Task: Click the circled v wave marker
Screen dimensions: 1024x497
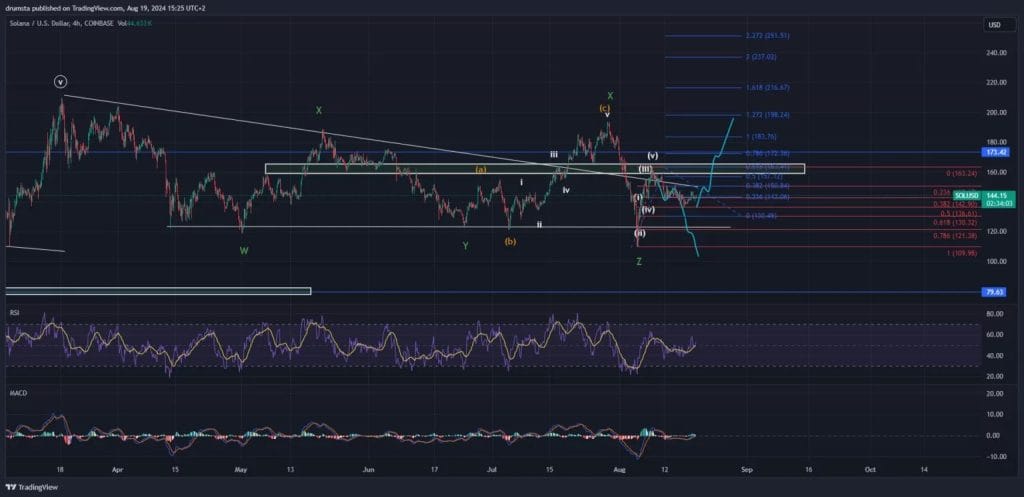Action: pos(61,83)
